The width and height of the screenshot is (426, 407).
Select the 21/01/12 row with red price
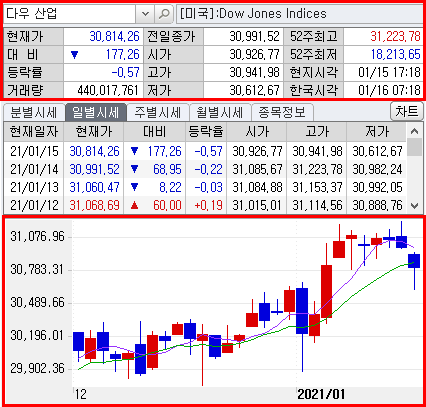click(x=205, y=205)
